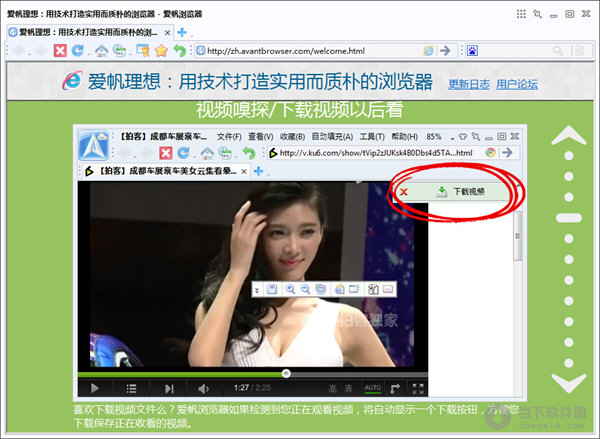Click the main toolbar's new window globe icon
600x439 pixels.
[119, 51]
